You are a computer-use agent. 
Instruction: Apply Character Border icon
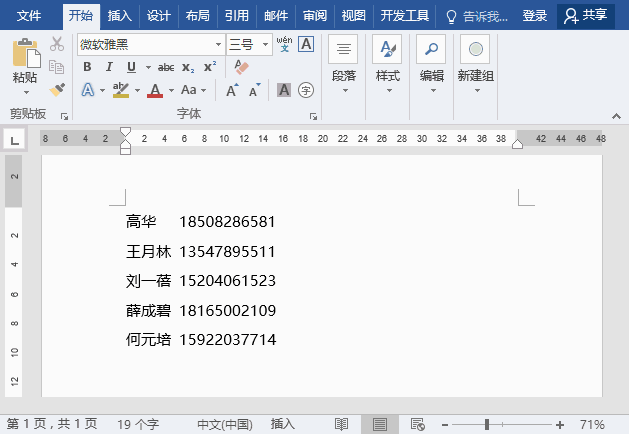click(x=306, y=44)
